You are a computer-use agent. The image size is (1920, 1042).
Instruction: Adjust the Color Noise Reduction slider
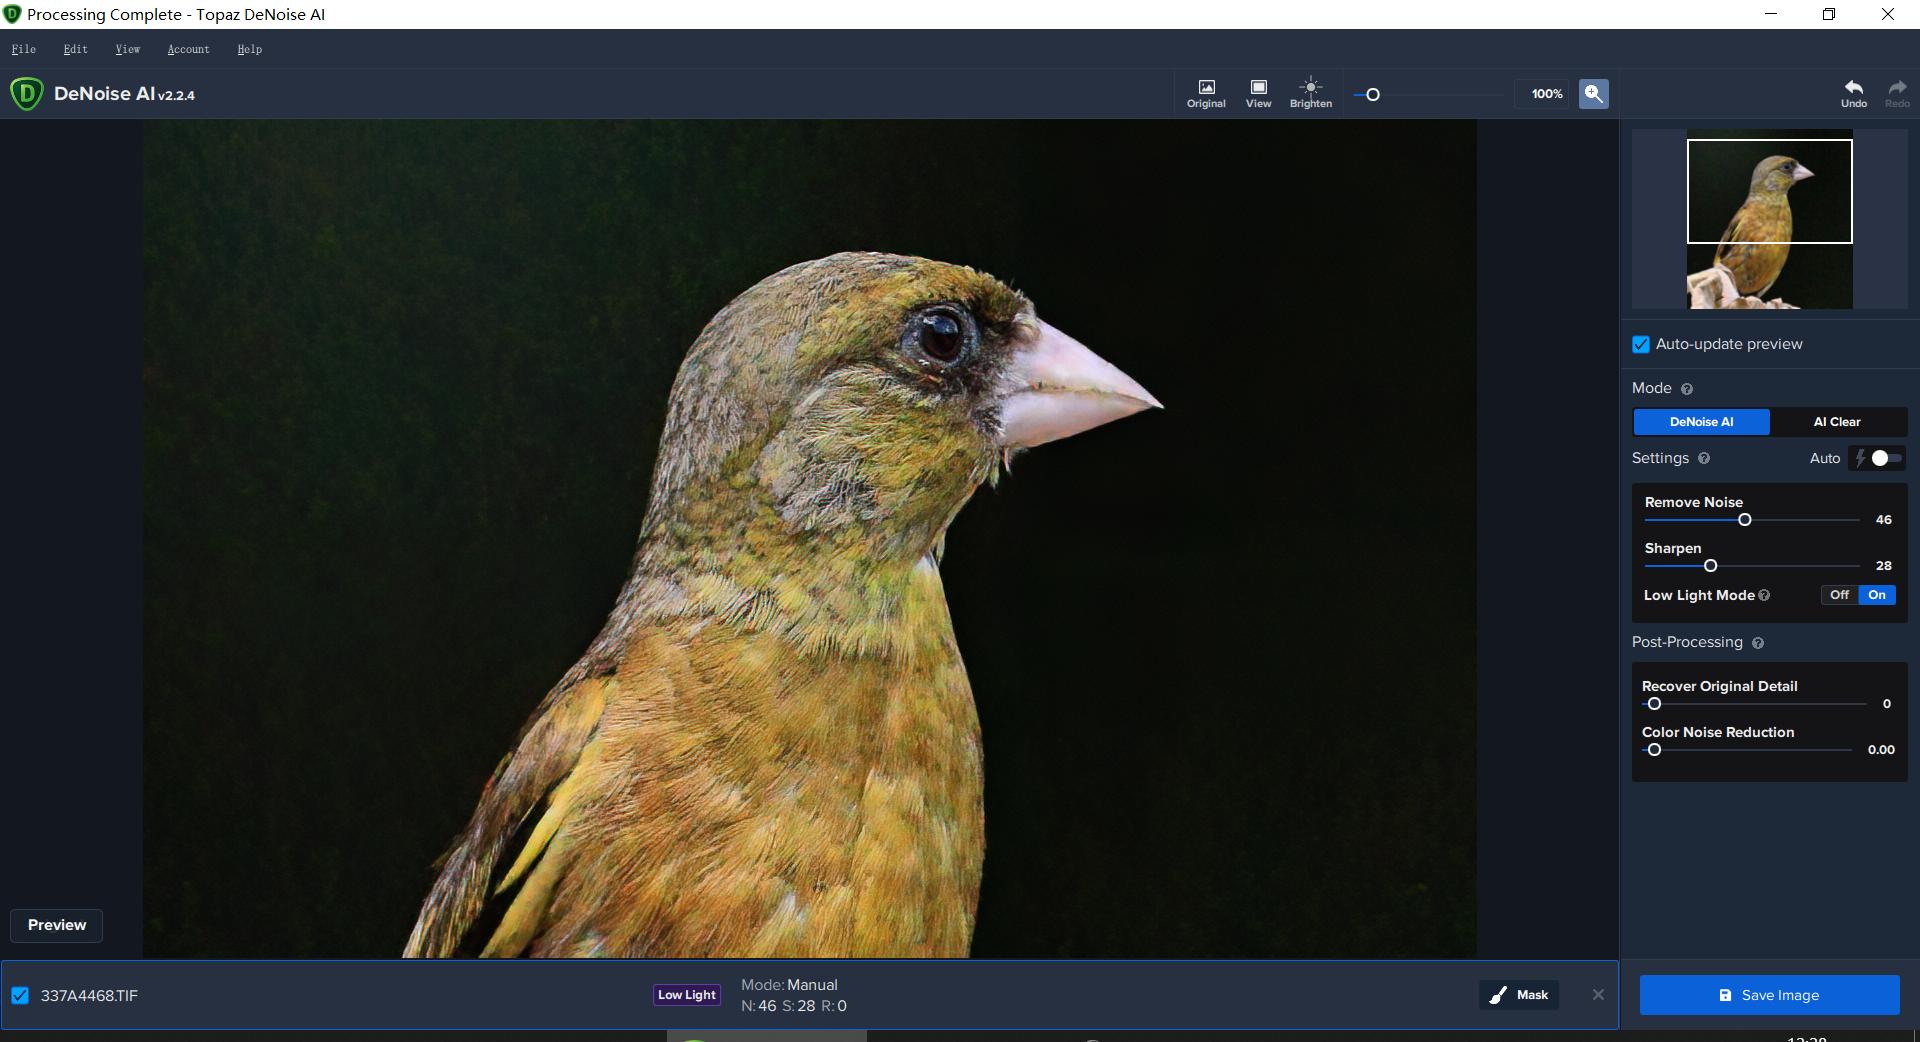click(1655, 750)
